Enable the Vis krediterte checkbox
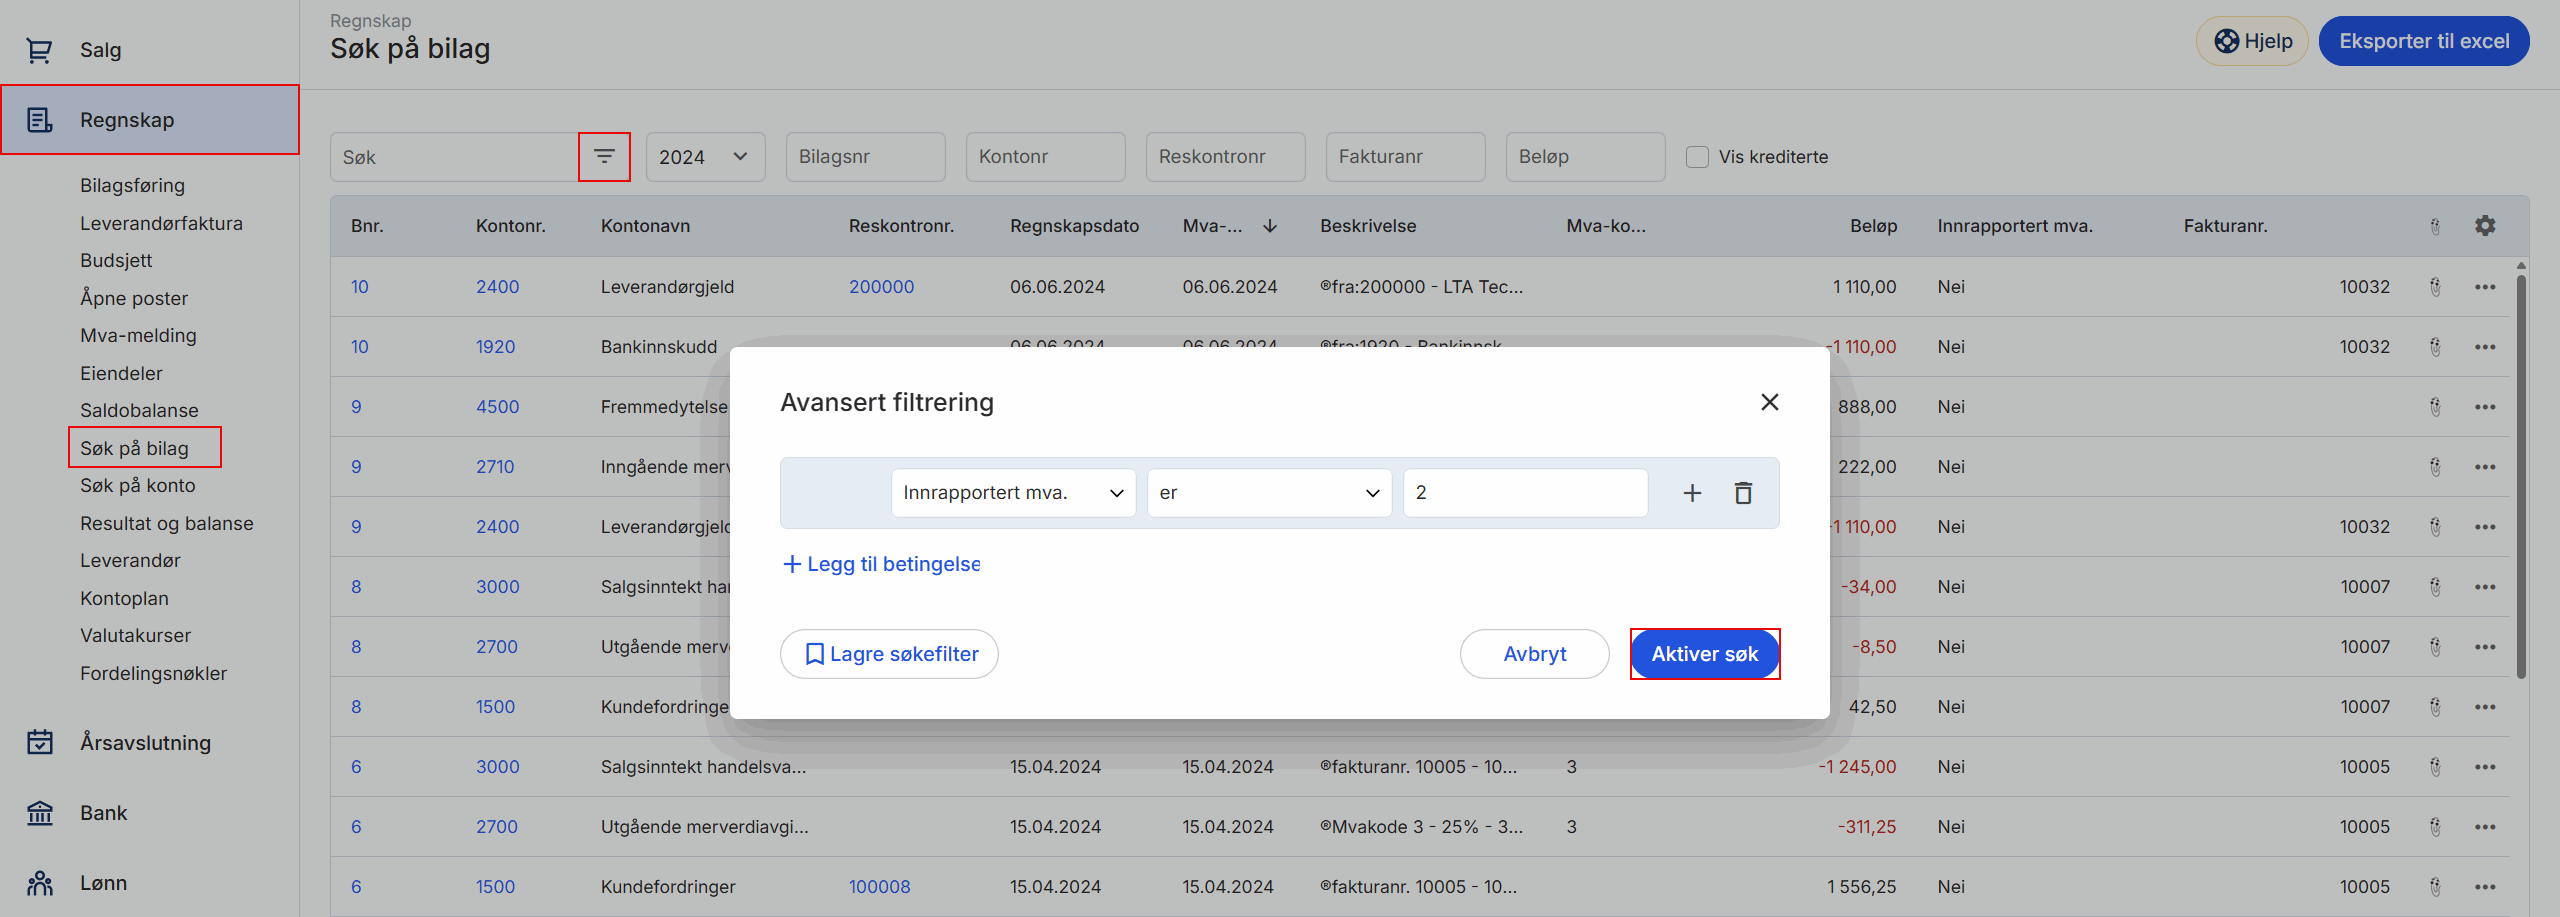Screen dimensions: 2560x917 1697,157
